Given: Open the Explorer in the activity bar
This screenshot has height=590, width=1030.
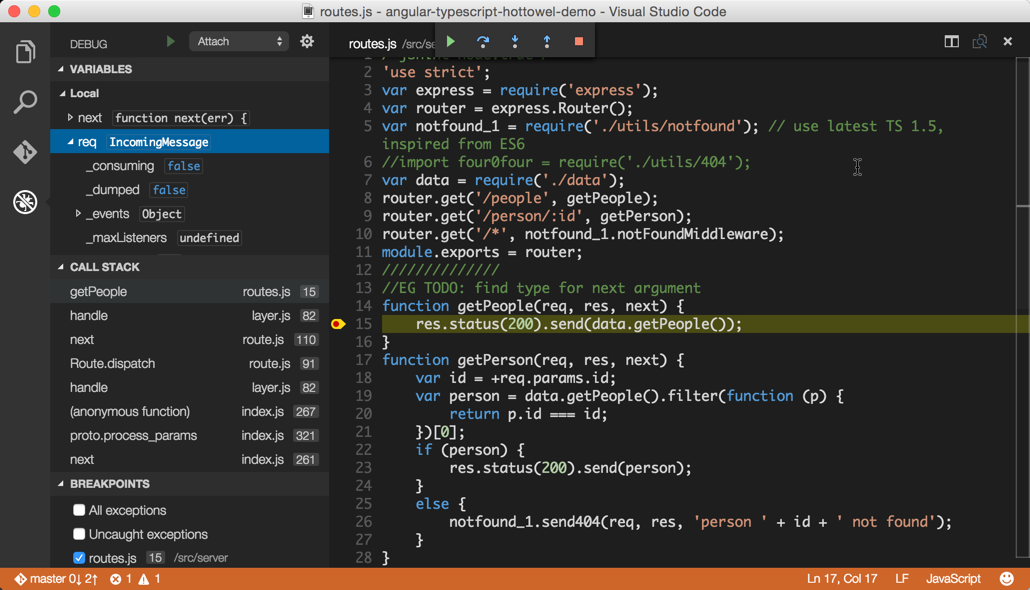Looking at the screenshot, I should coord(24,51).
